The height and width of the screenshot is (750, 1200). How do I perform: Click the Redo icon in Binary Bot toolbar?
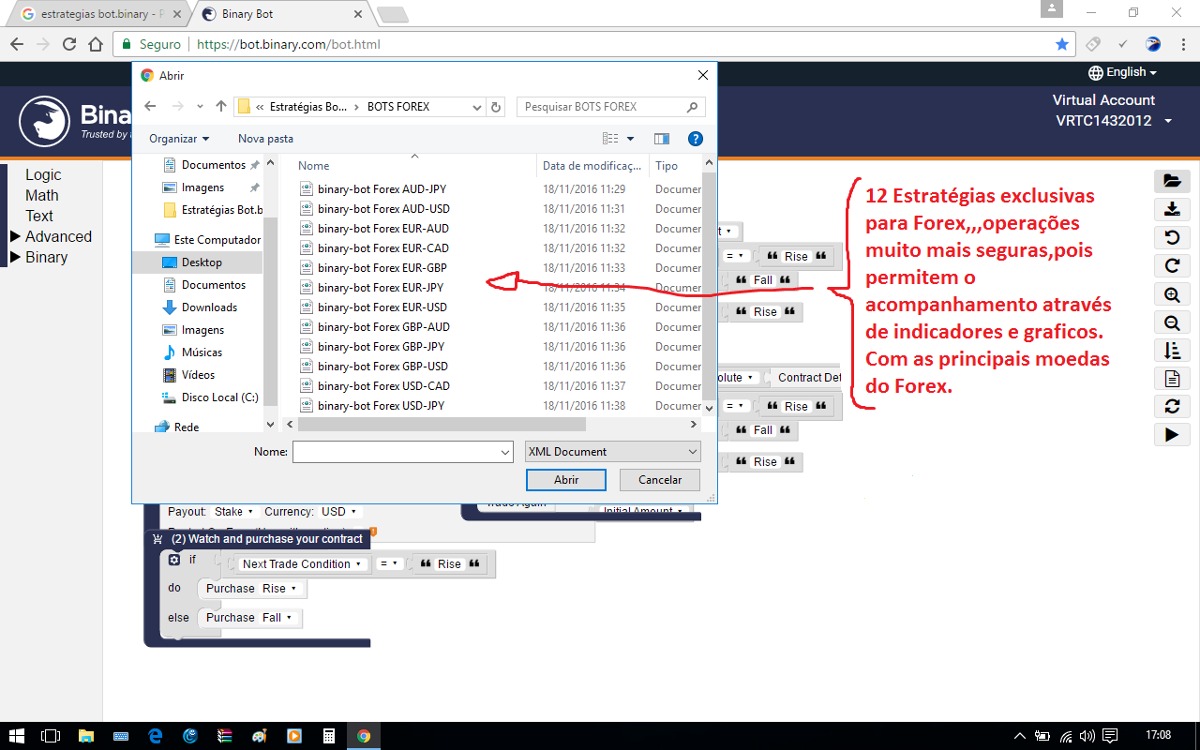tap(1172, 266)
